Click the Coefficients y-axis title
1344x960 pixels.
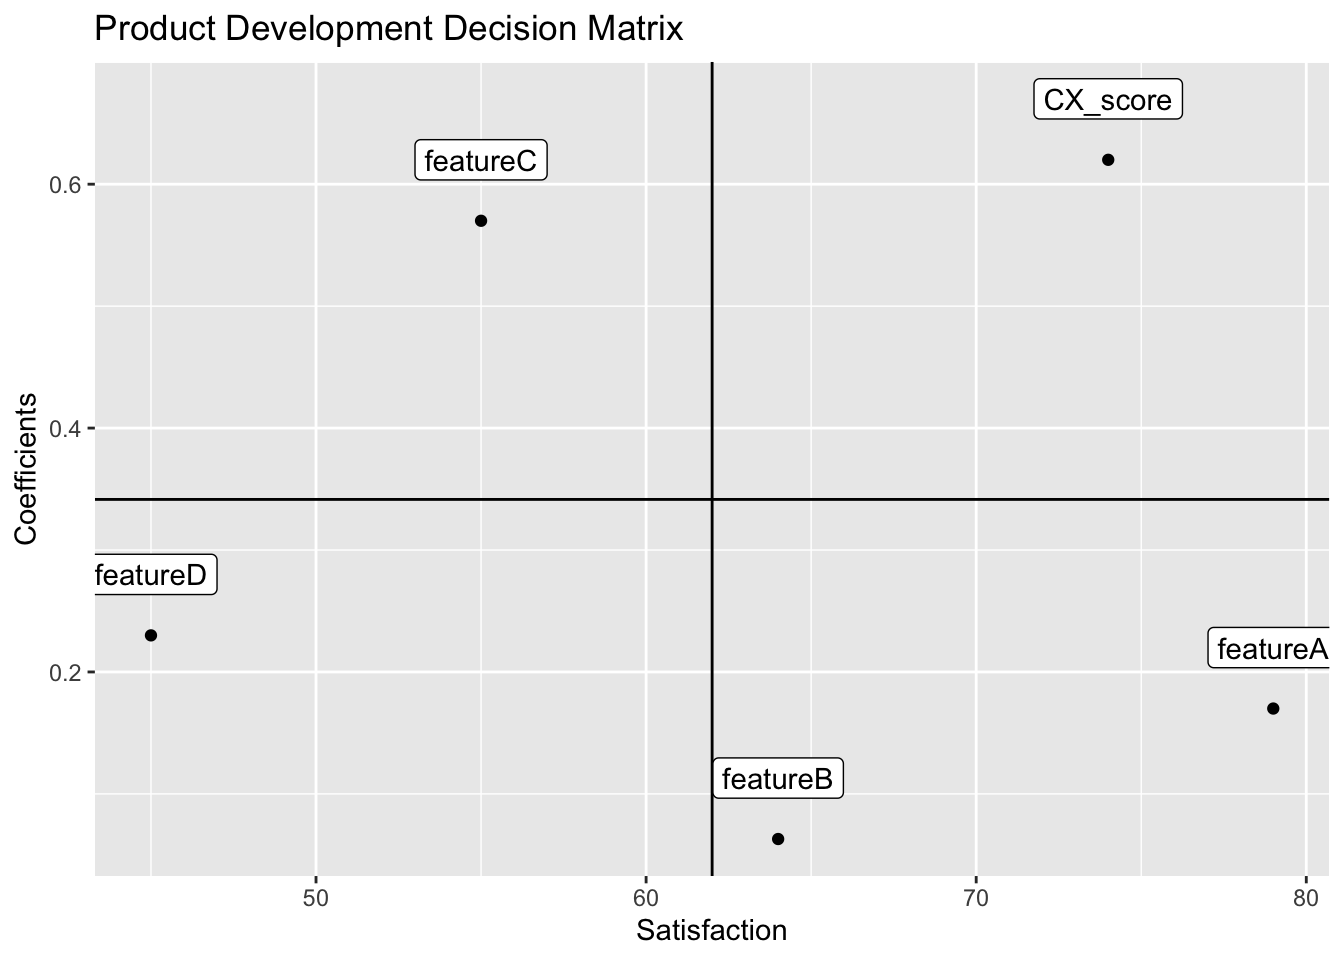tap(27, 469)
